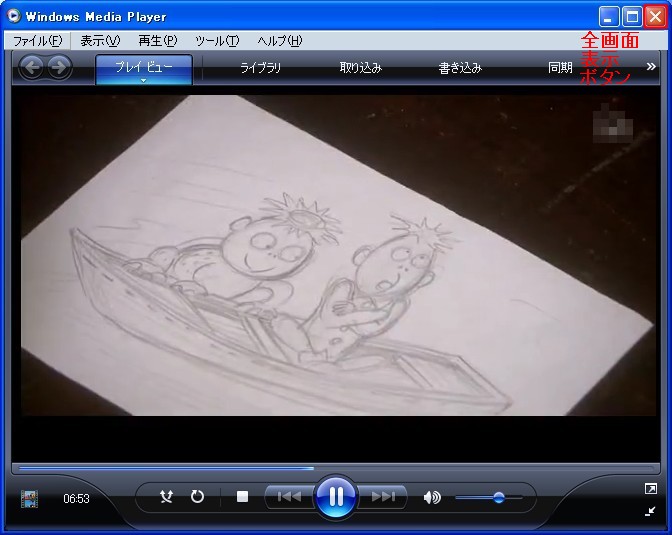This screenshot has width=672, height=535.
Task: Pause the playing video
Action: point(336,497)
